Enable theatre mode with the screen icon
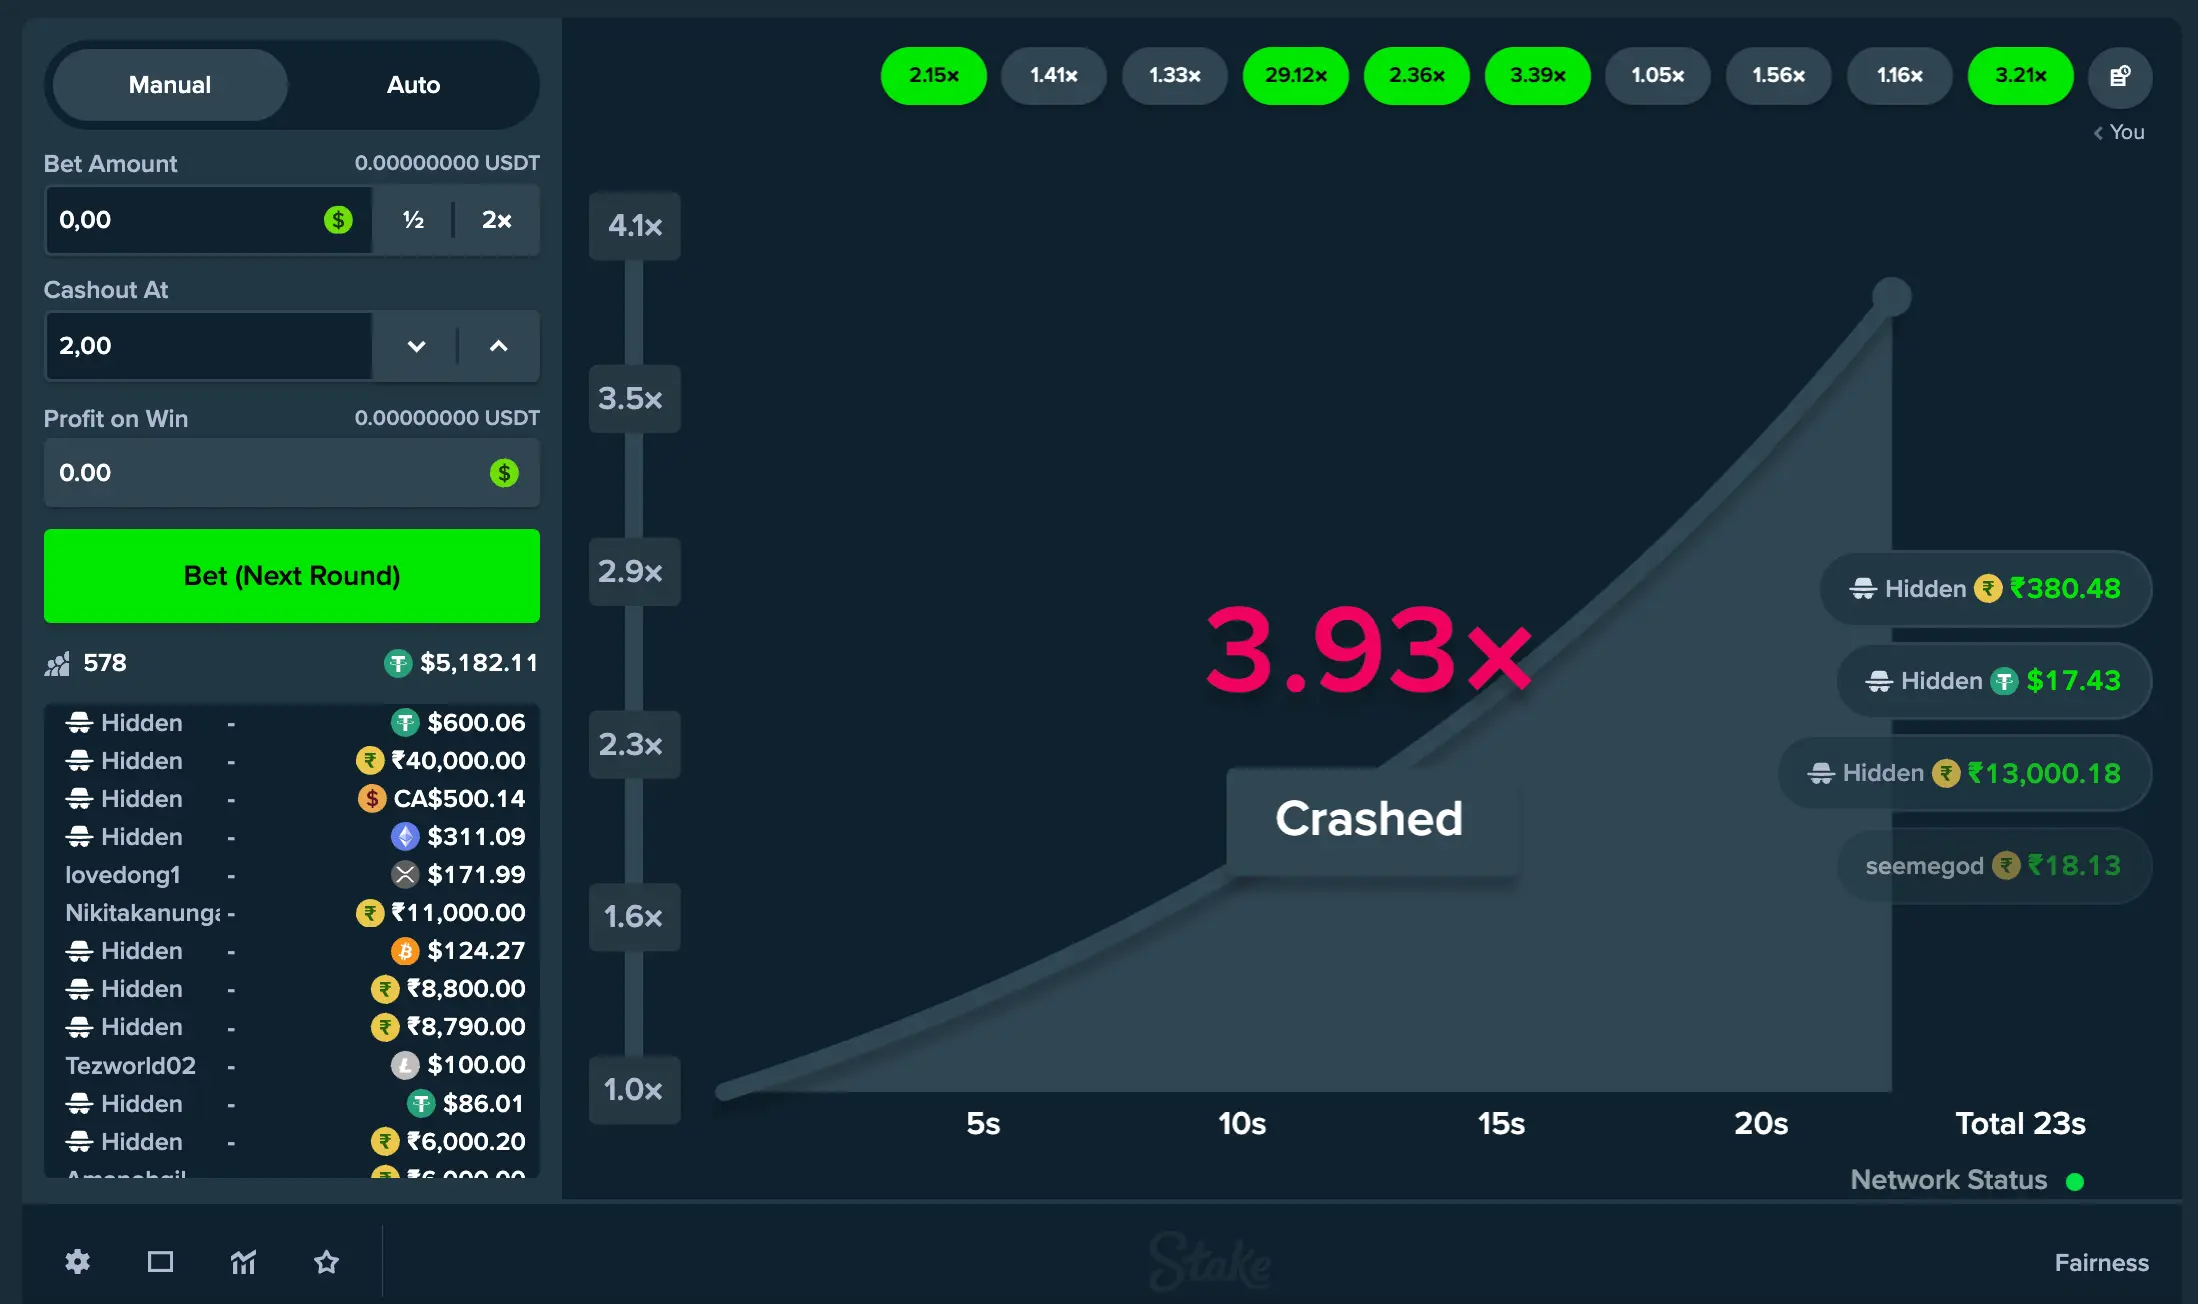 [x=160, y=1262]
